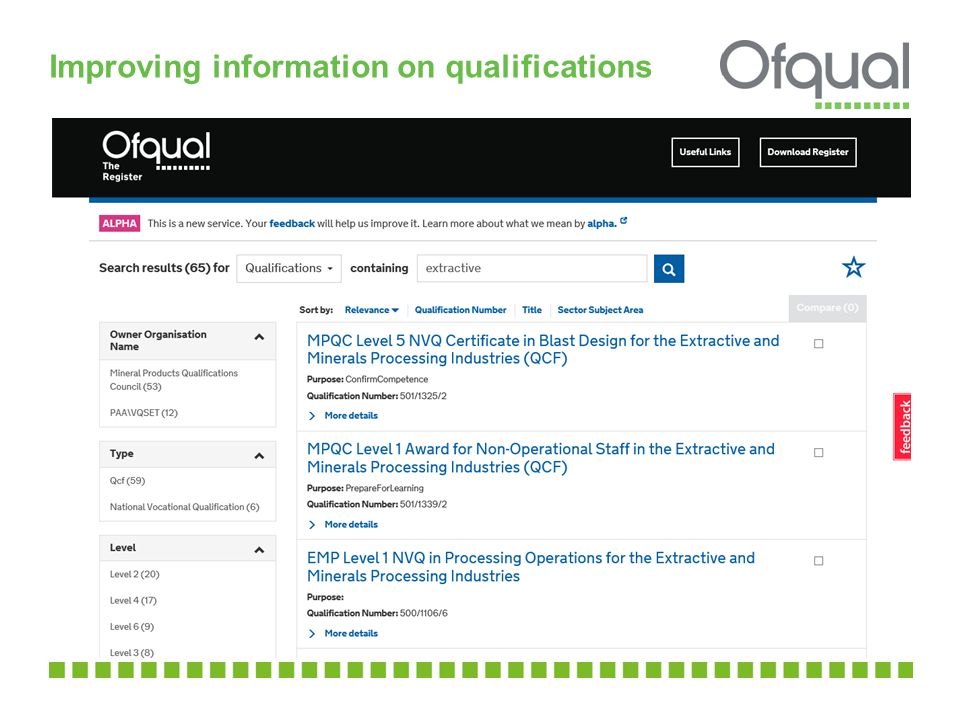The width and height of the screenshot is (960, 720).
Task: Click the star favourites icon
Action: [x=853, y=268]
